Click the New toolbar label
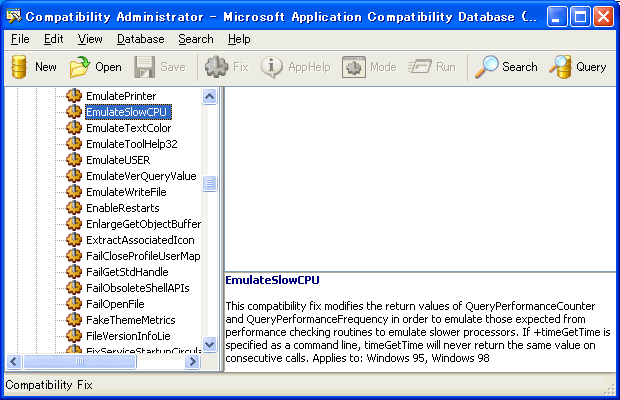 pos(46,67)
